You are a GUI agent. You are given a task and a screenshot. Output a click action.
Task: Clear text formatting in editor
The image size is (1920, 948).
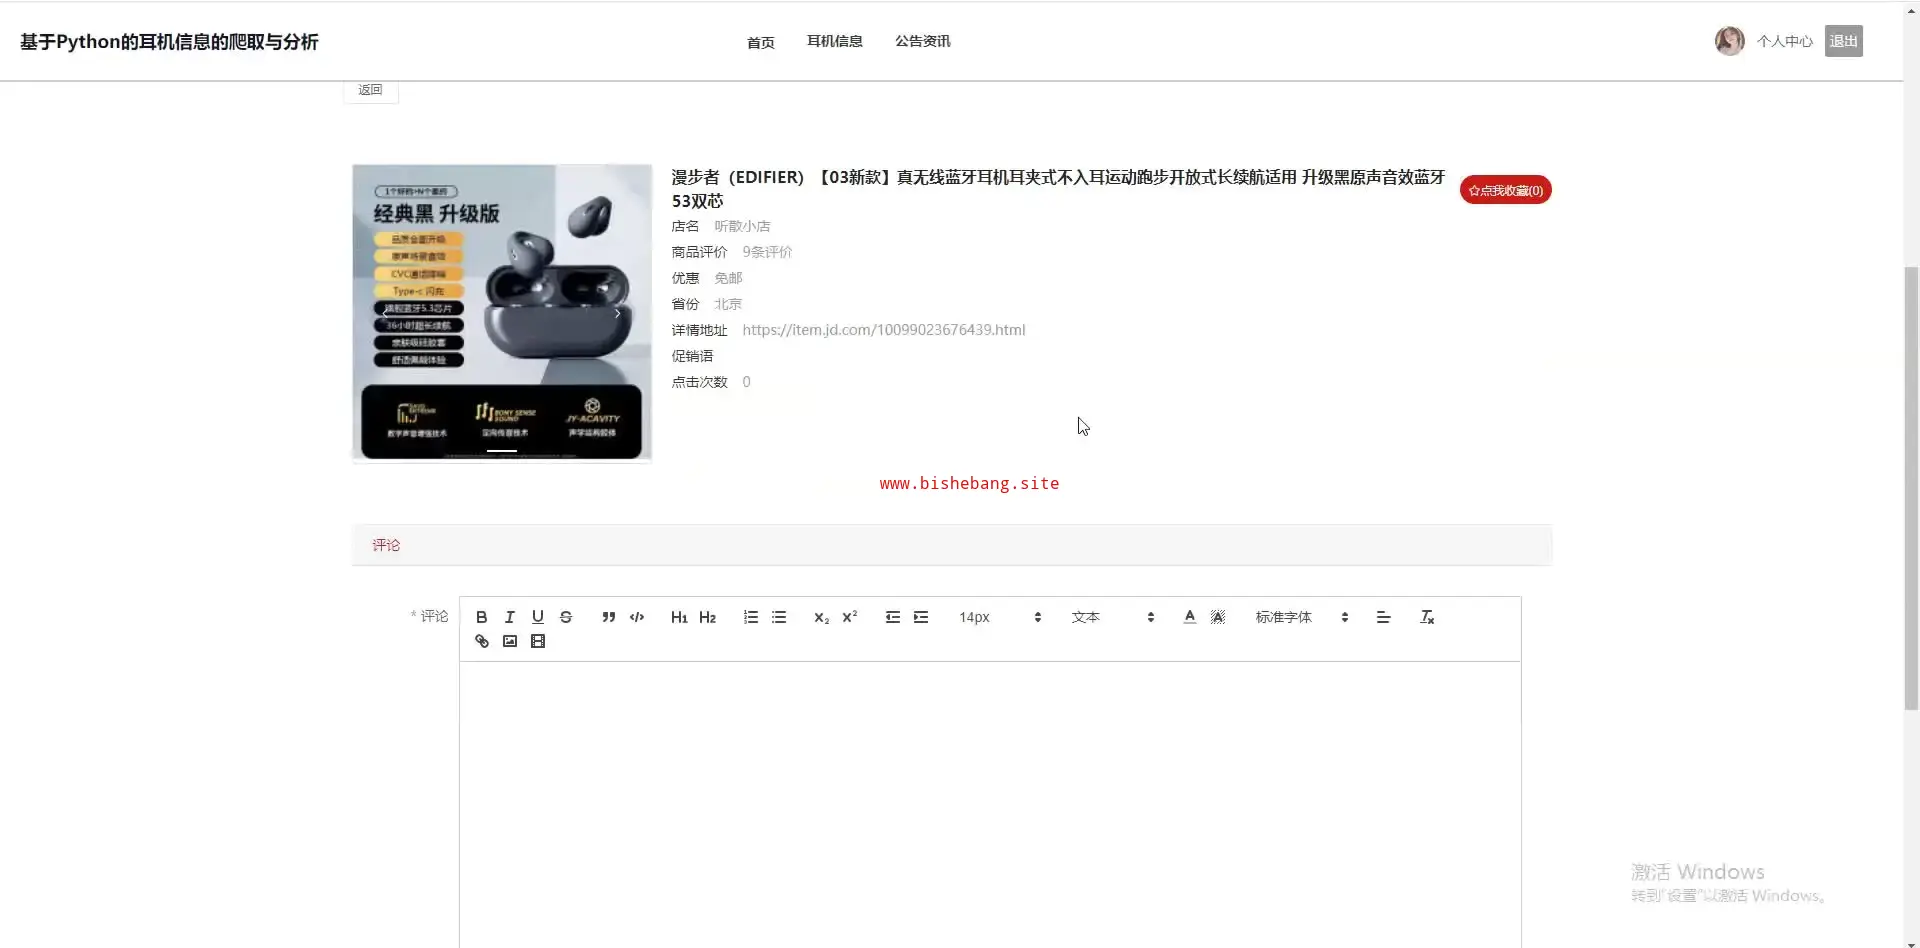pos(1427,617)
